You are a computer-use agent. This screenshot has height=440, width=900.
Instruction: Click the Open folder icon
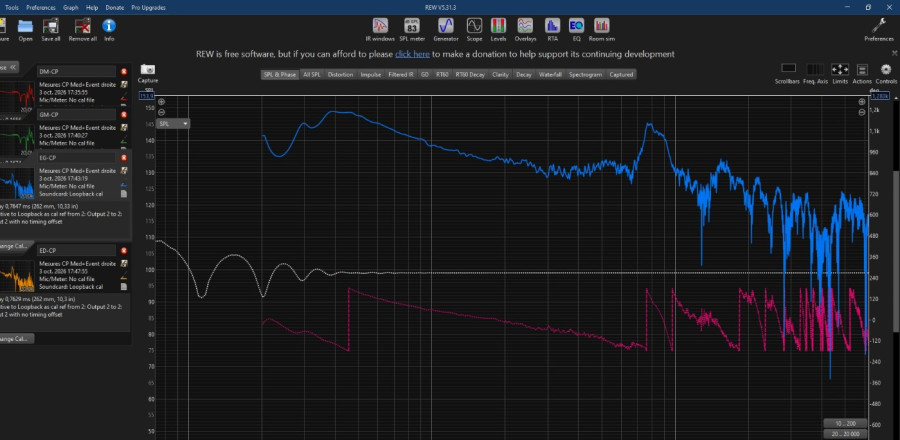pyautogui.click(x=25, y=26)
